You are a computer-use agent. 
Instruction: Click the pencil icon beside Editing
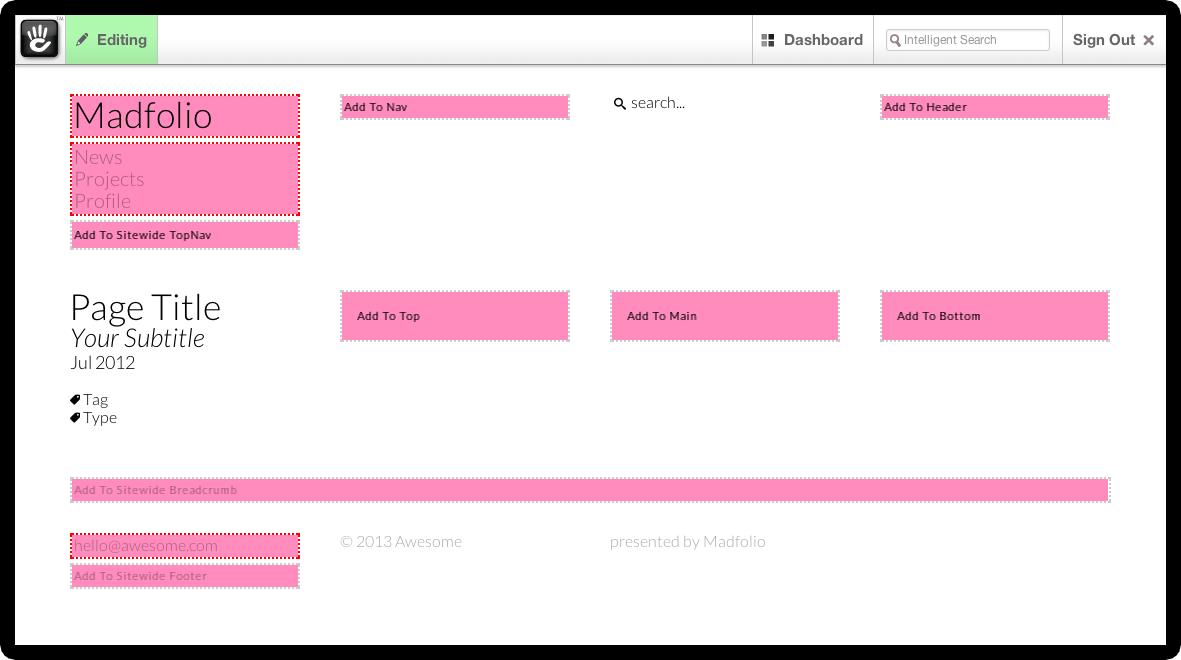(83, 40)
